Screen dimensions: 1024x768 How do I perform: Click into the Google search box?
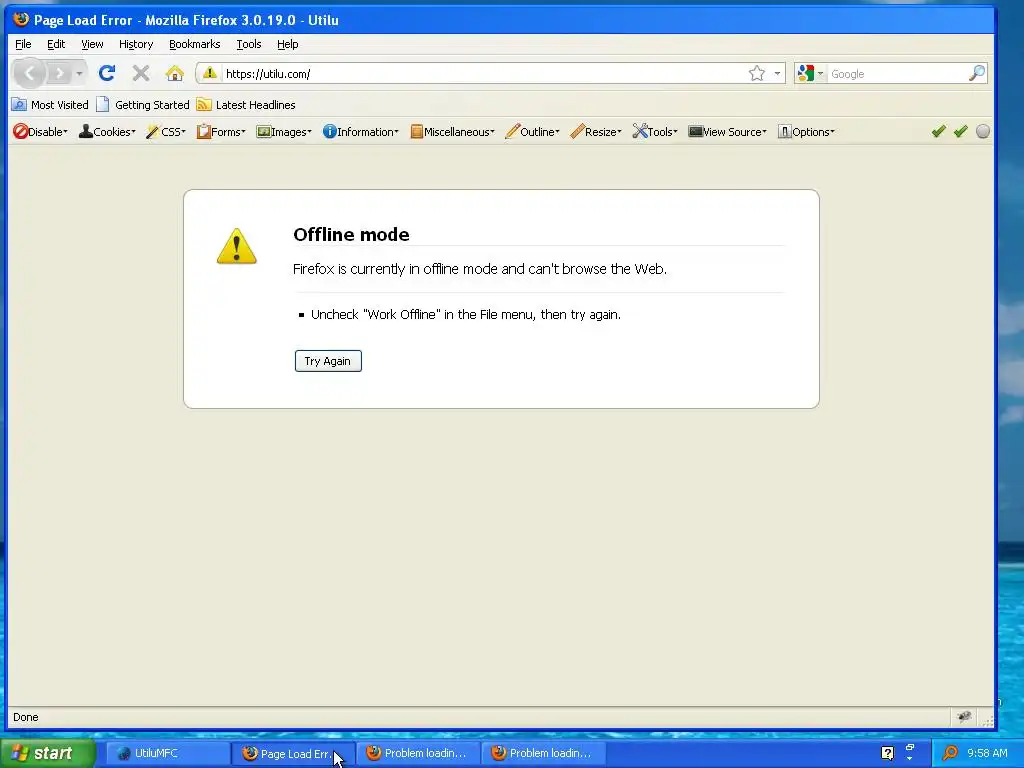(897, 74)
